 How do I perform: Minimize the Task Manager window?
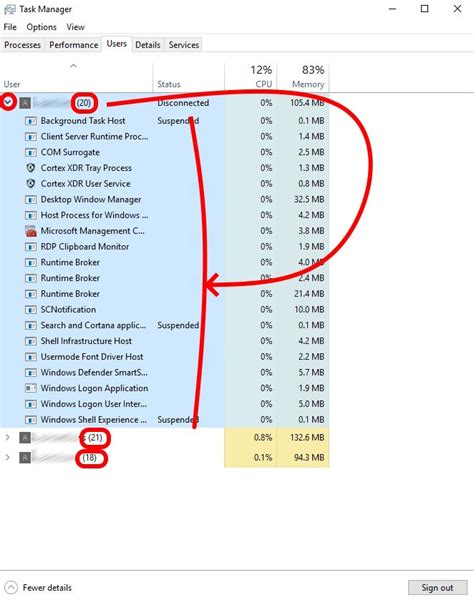(x=393, y=9)
